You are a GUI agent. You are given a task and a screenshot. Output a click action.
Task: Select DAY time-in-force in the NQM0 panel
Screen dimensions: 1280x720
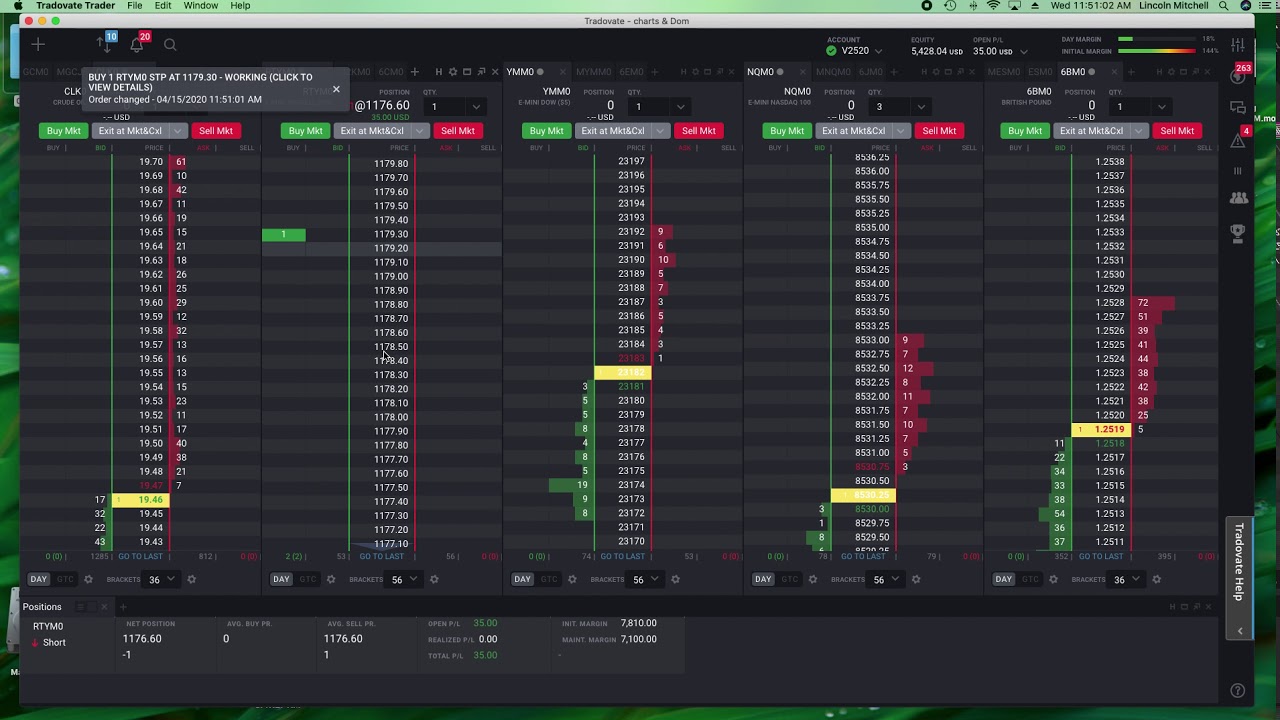click(x=763, y=579)
